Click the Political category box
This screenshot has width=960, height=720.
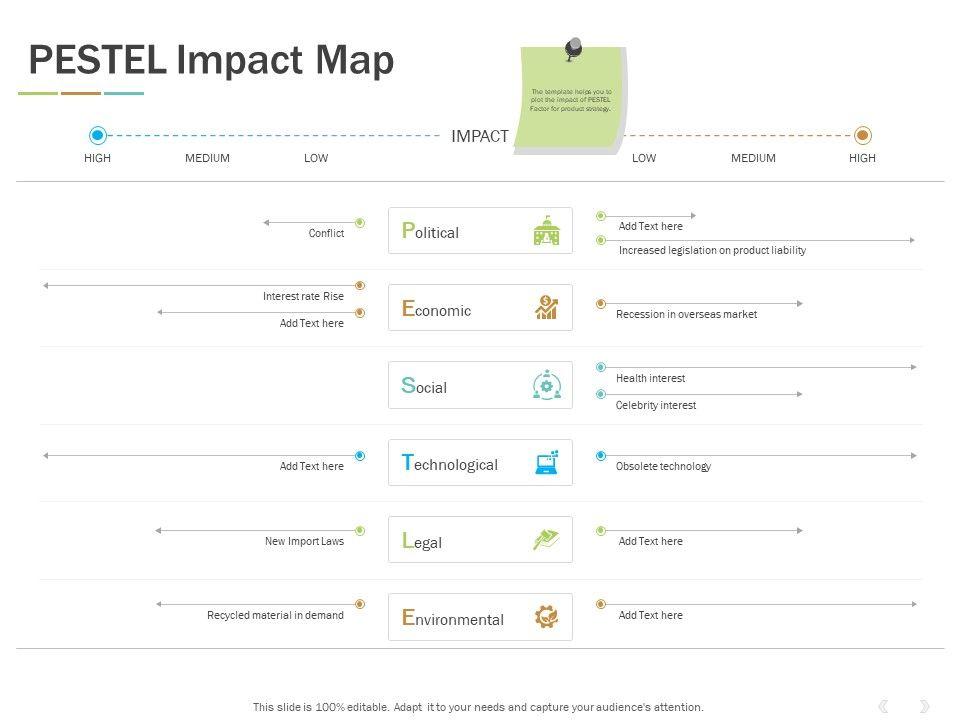coord(480,231)
